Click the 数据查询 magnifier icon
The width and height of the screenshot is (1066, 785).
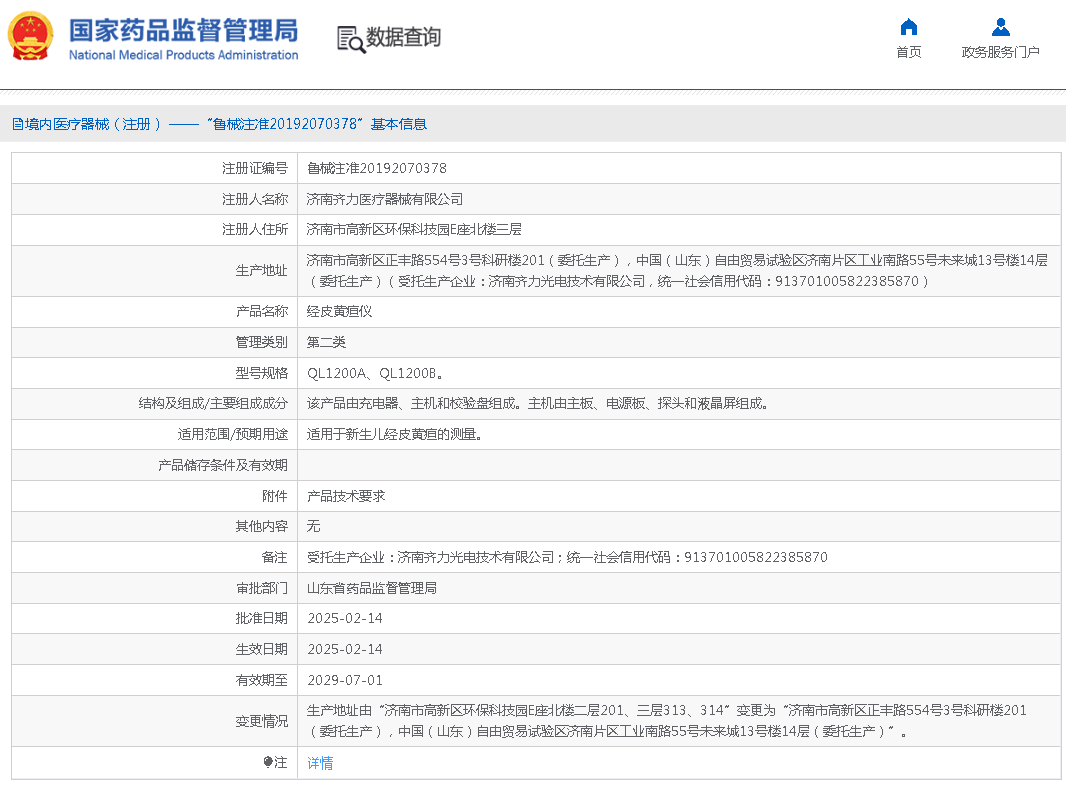349,39
